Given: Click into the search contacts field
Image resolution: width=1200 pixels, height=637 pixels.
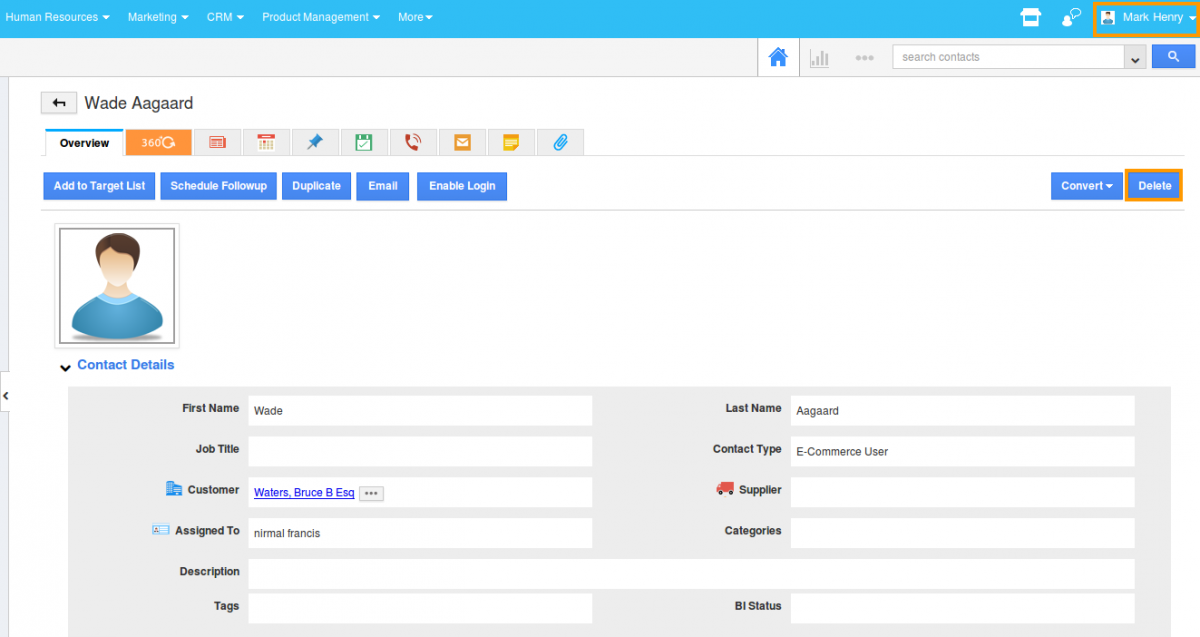Looking at the screenshot, I should pyautogui.click(x=1008, y=57).
